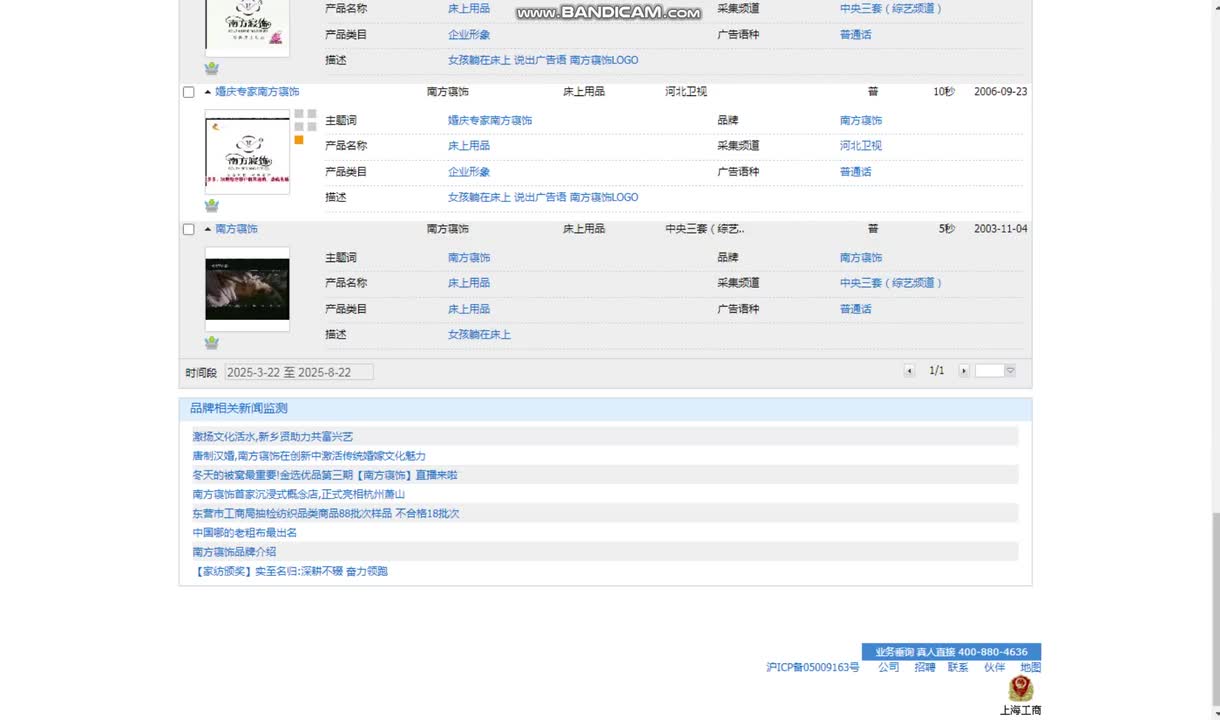The width and height of the screenshot is (1220, 720).
Task: Click the 品牌相关新闻监测 section header
Action: [x=605, y=409]
